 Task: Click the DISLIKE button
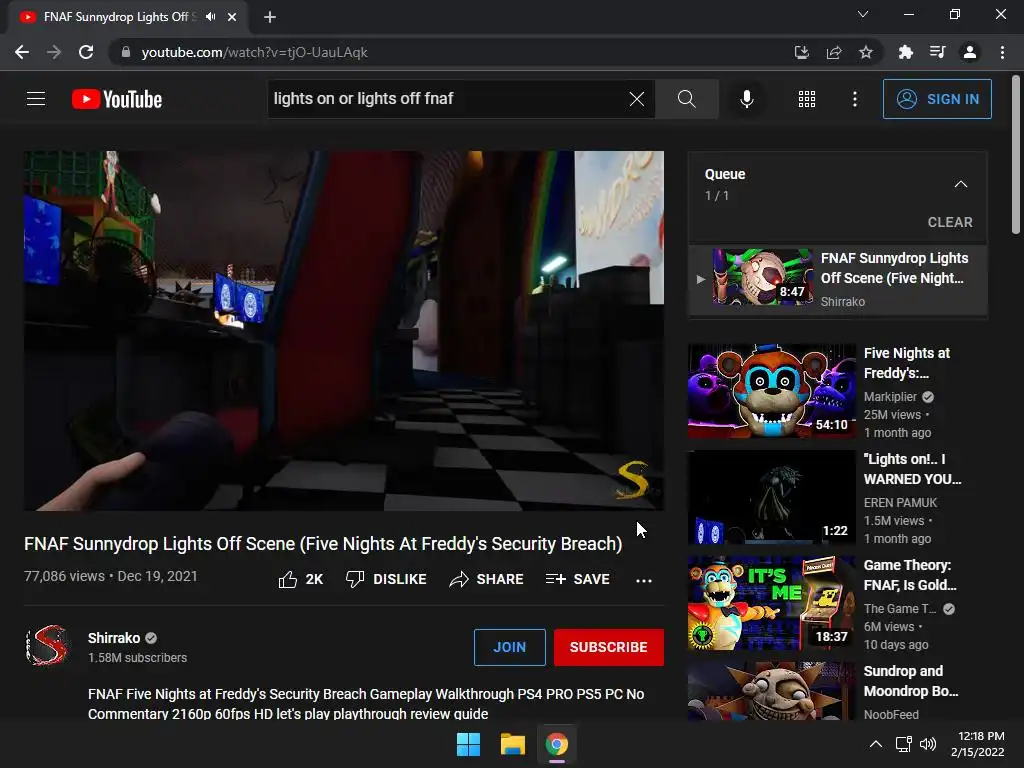(x=386, y=579)
